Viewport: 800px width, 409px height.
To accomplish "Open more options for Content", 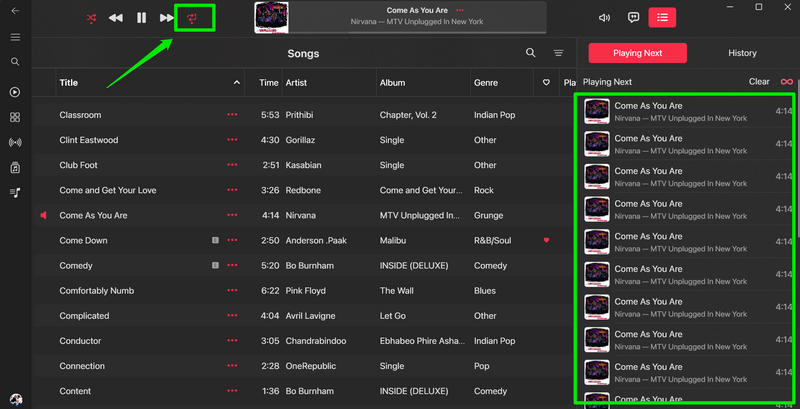I will click(232, 391).
